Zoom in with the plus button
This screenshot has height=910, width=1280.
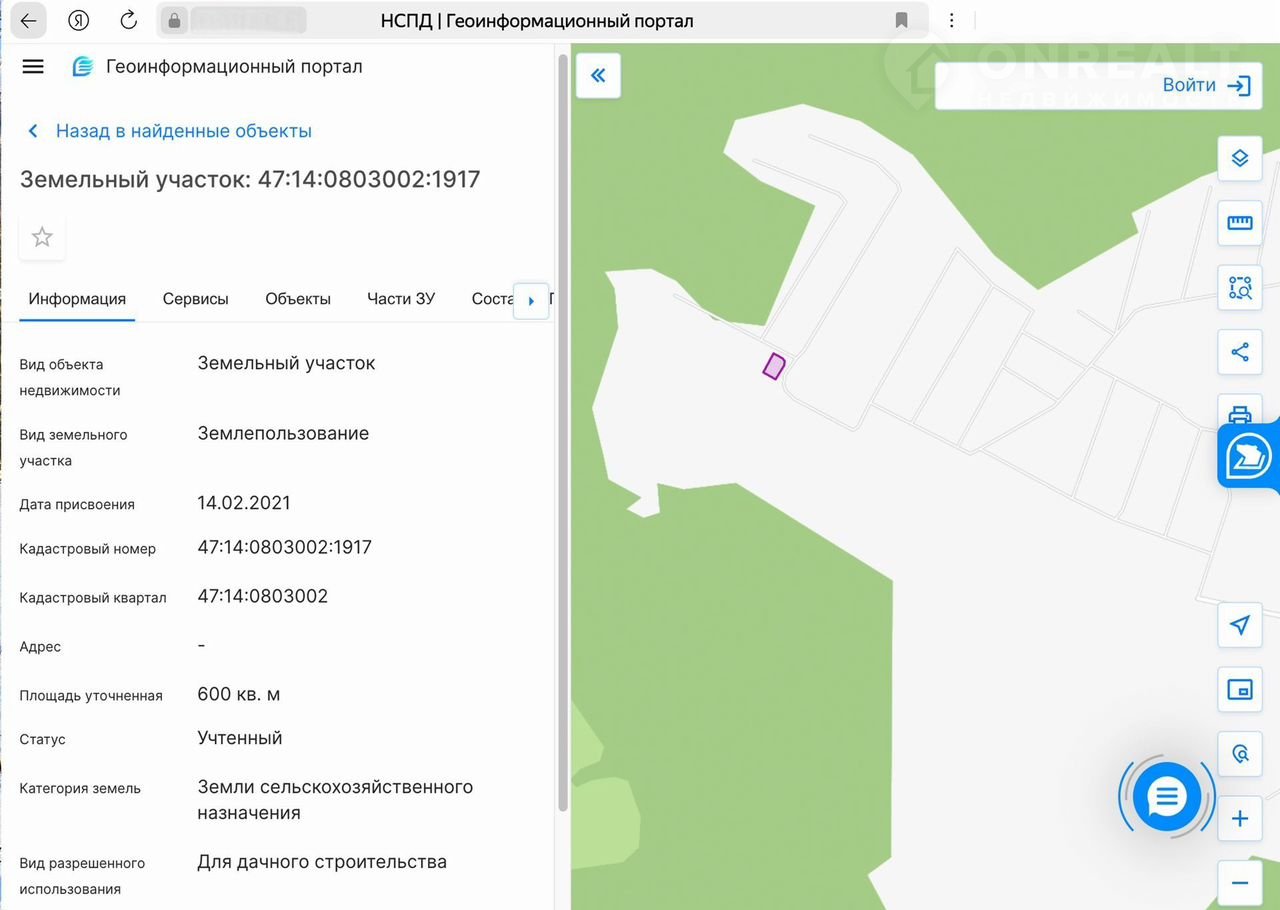coord(1239,819)
